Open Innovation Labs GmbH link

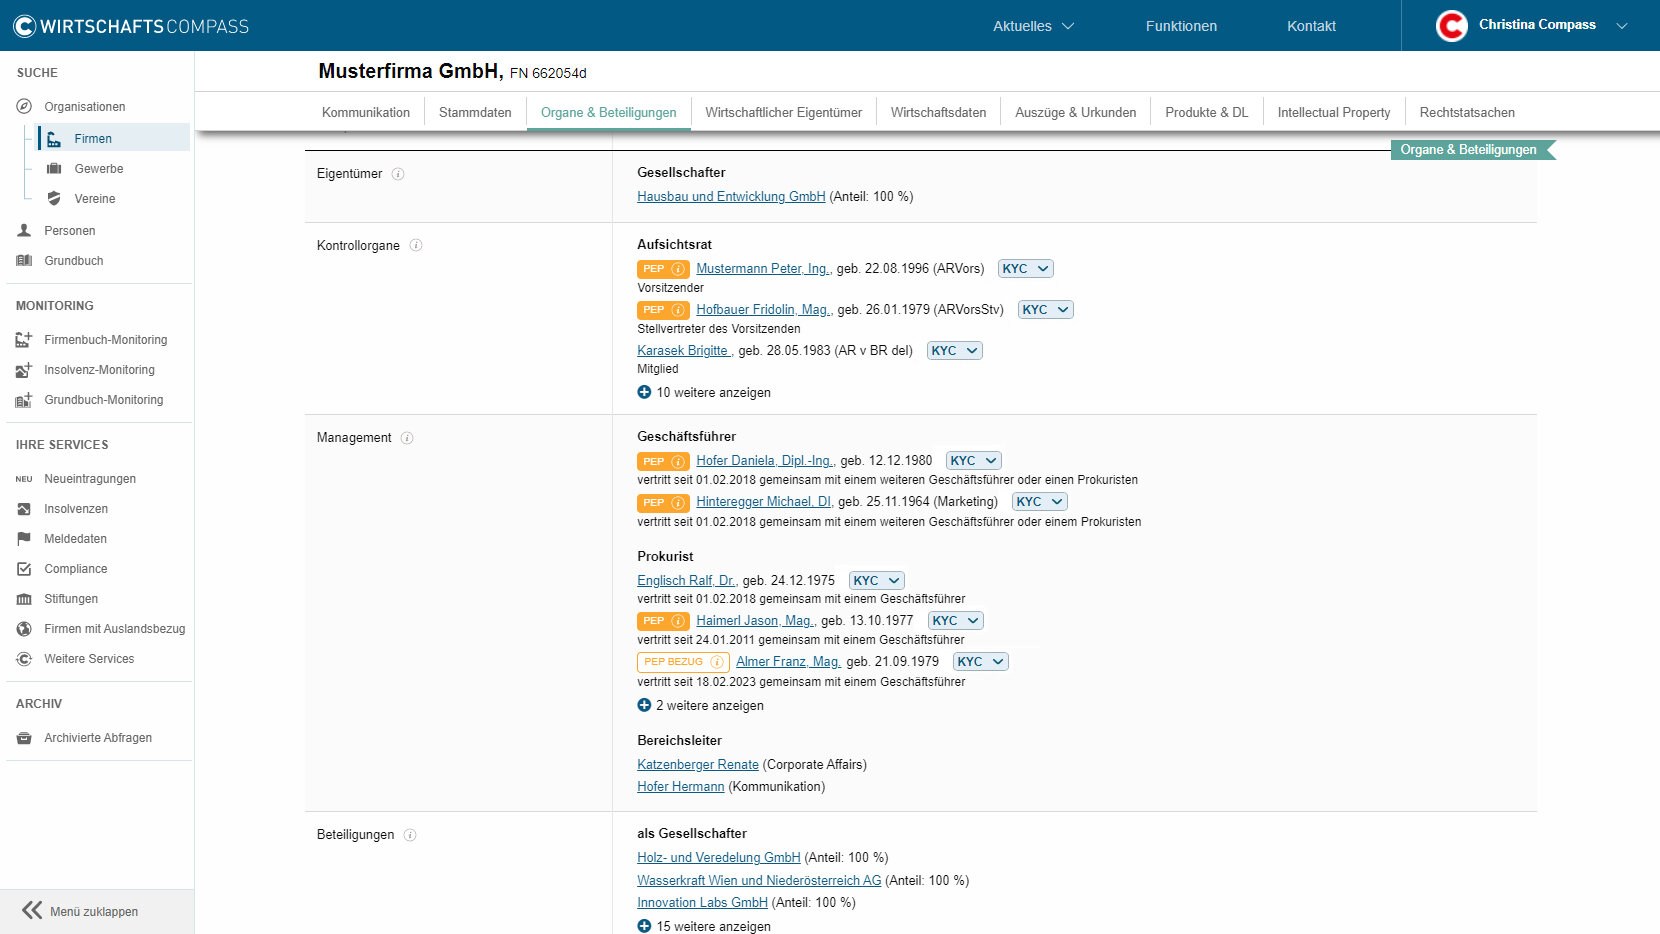702,903
